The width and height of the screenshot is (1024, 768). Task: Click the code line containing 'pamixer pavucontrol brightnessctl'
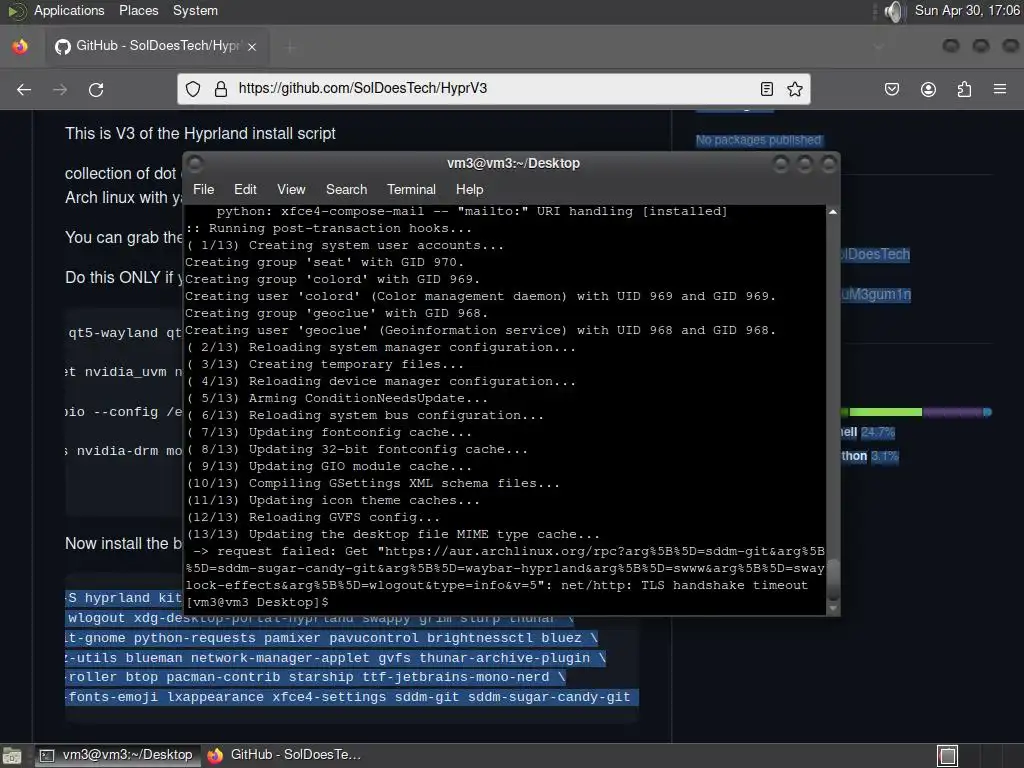point(332,638)
